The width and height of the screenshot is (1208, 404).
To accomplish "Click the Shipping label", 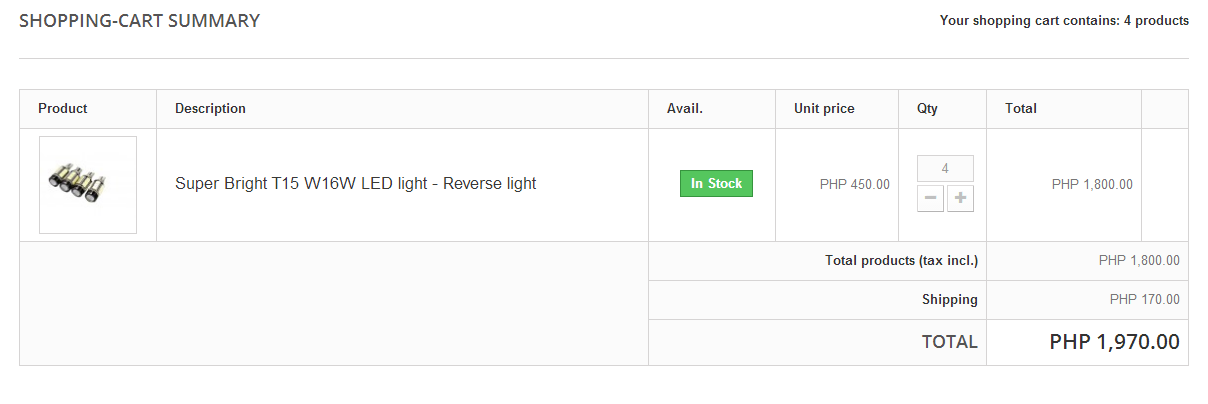I will 949,300.
